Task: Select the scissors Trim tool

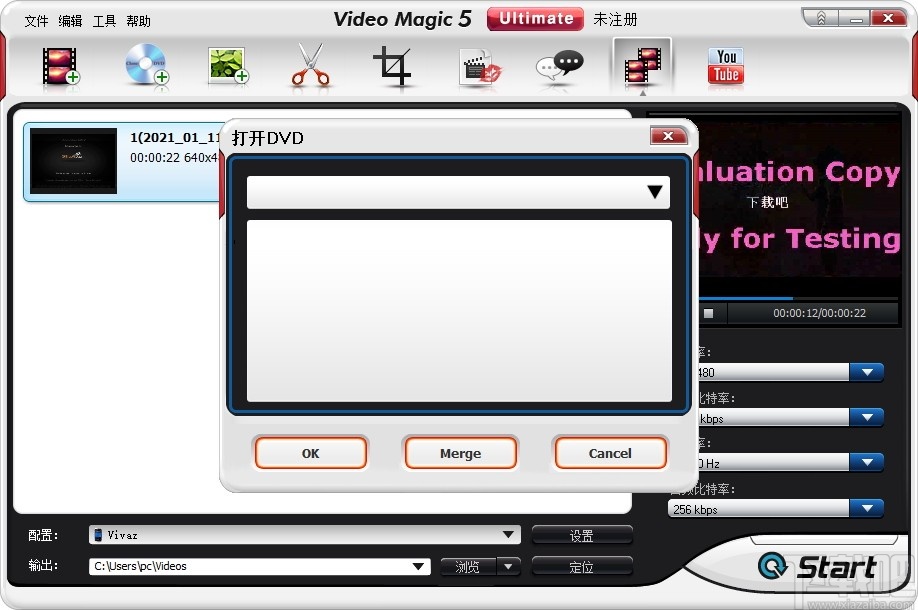Action: pos(309,65)
